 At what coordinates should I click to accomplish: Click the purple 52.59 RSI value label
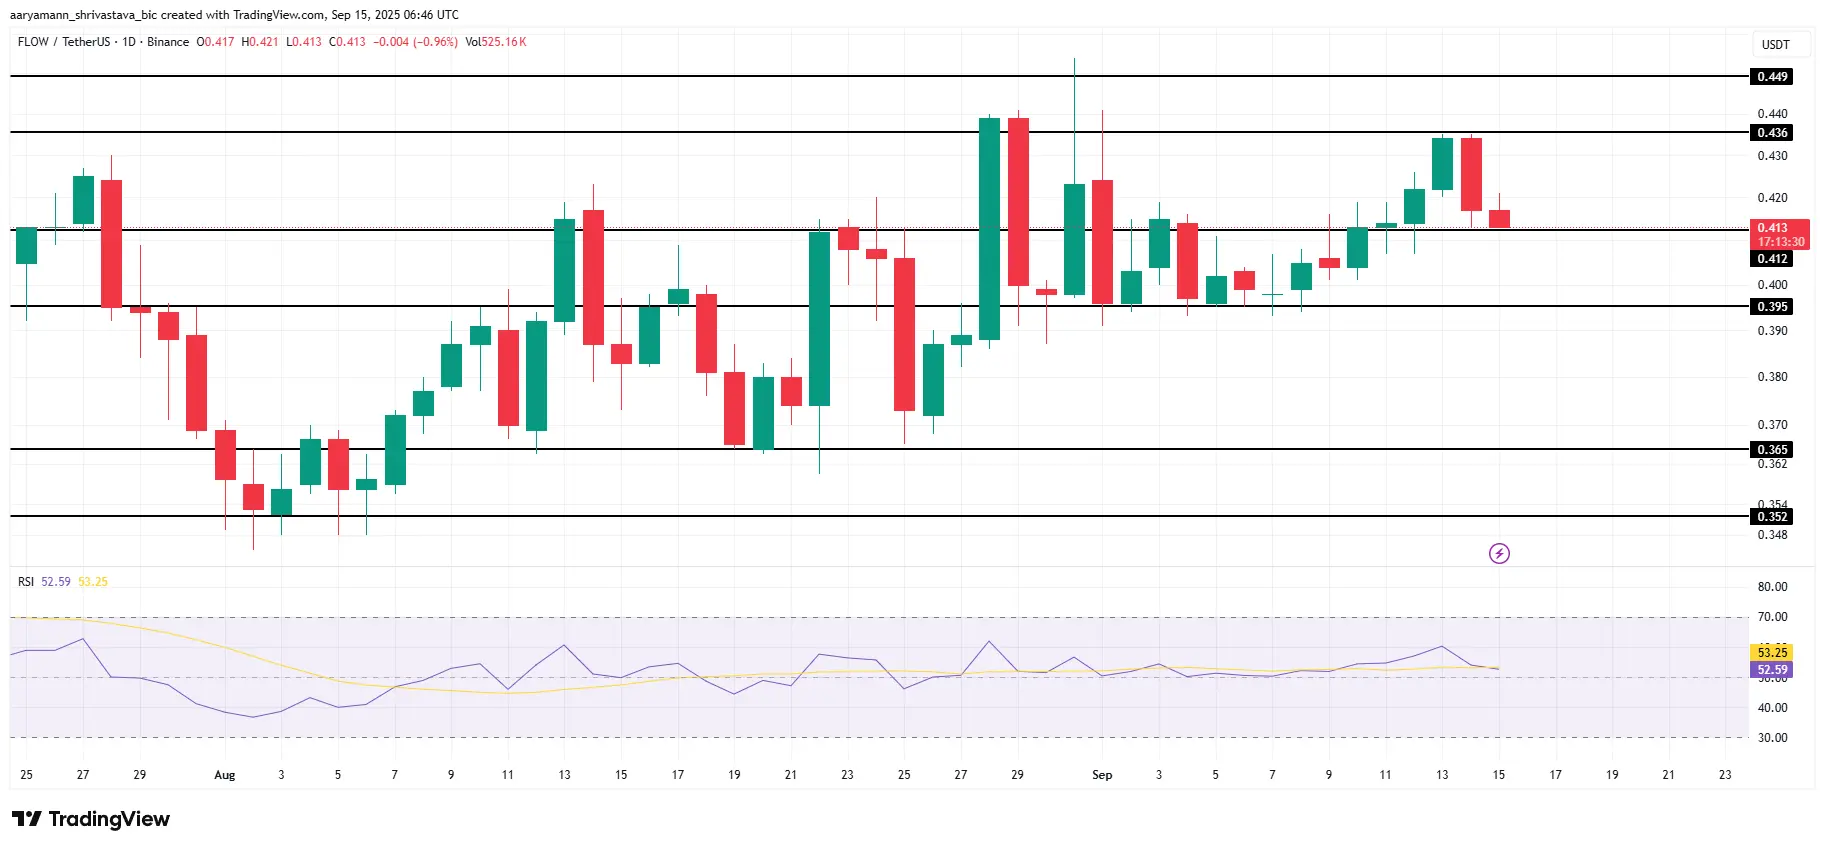pos(1773,670)
